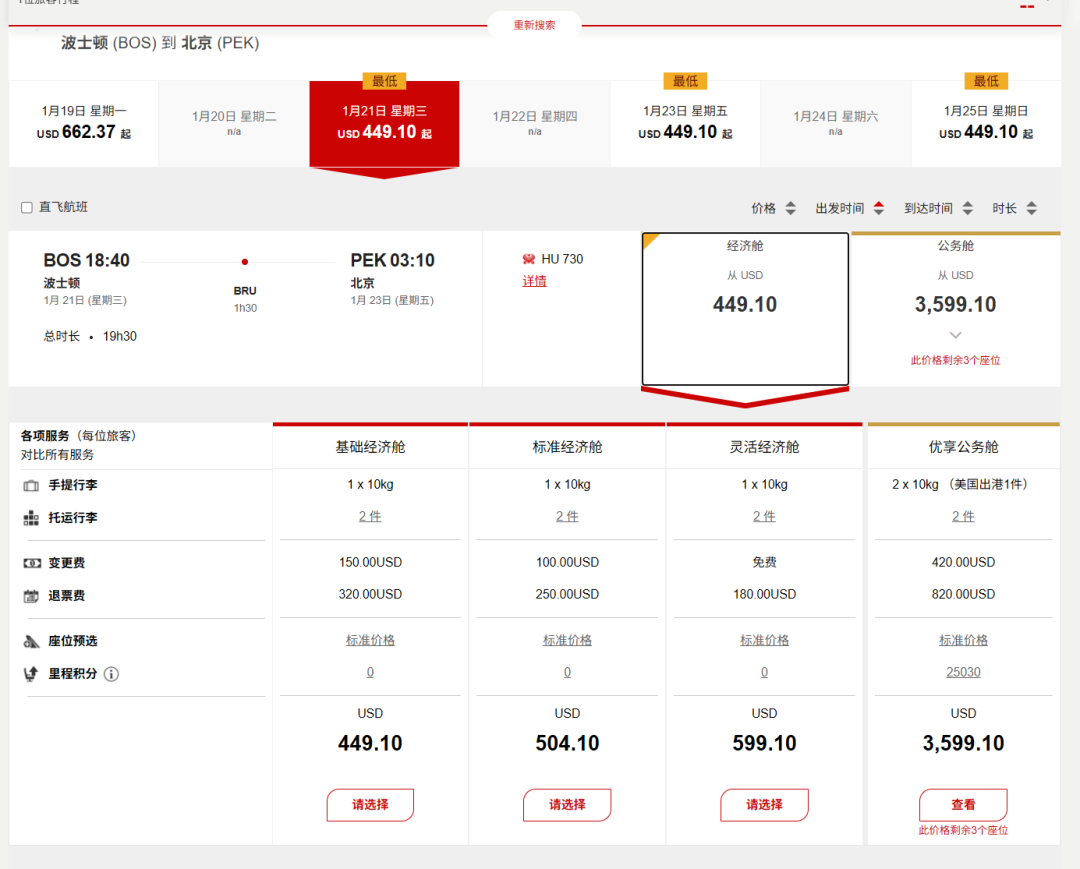The image size is (1080, 869).
Task: Click the 手提行李 carry-on luggage icon
Action: [31, 485]
